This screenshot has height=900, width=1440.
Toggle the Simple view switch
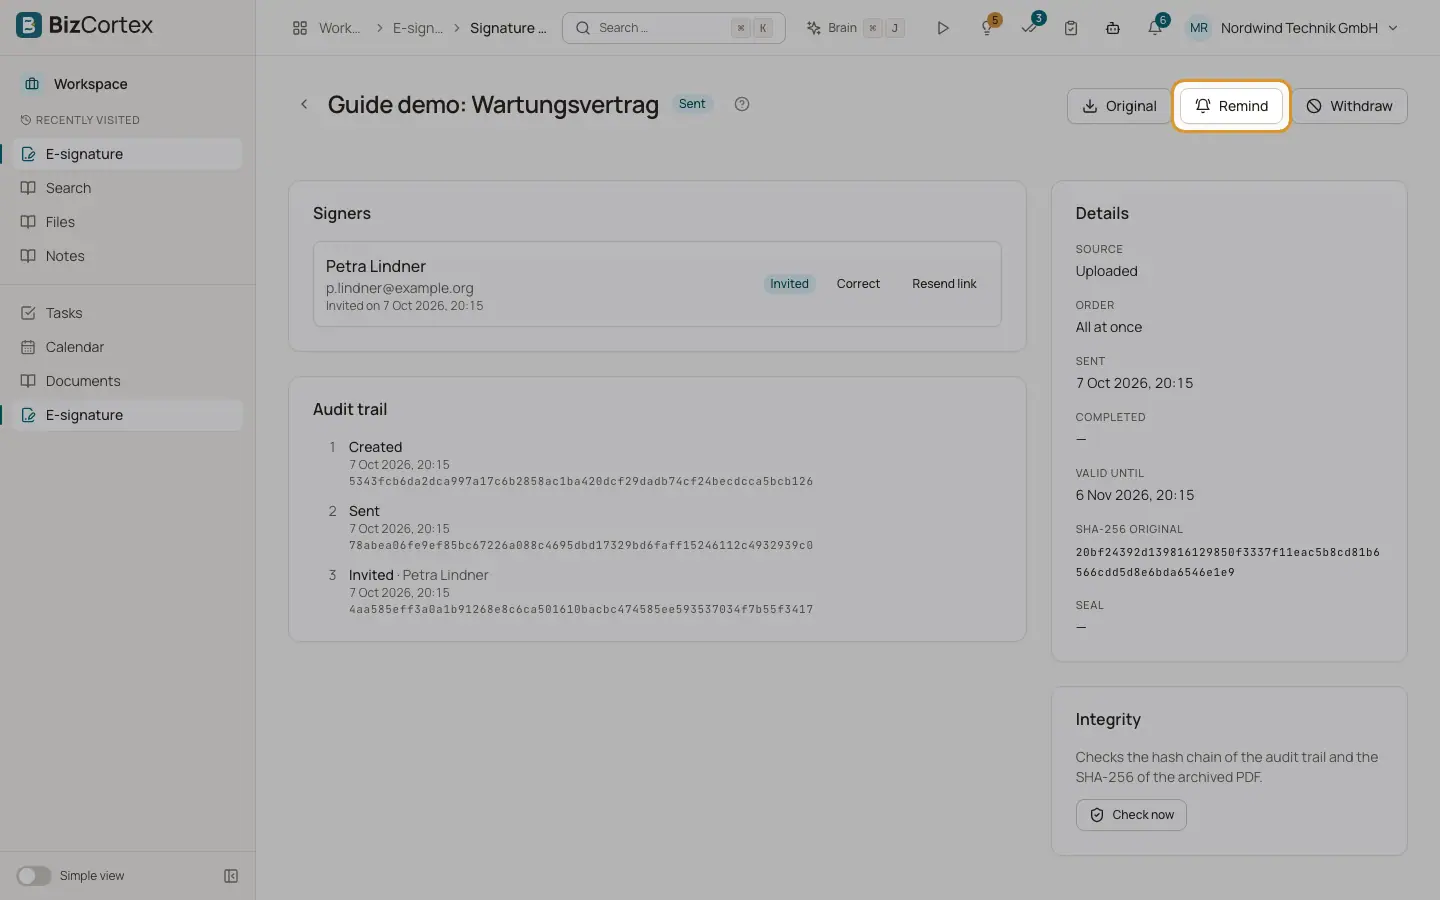33,876
